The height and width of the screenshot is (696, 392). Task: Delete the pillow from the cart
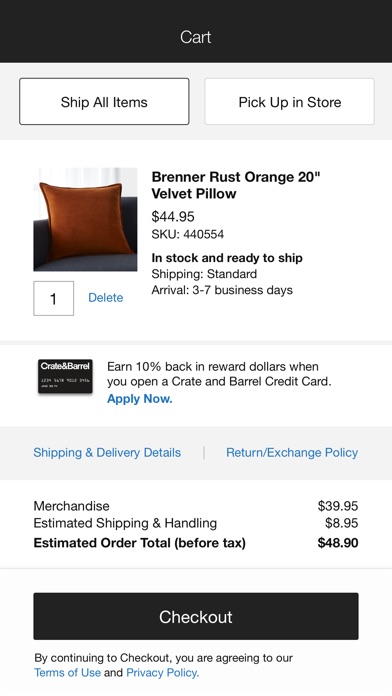(x=106, y=297)
